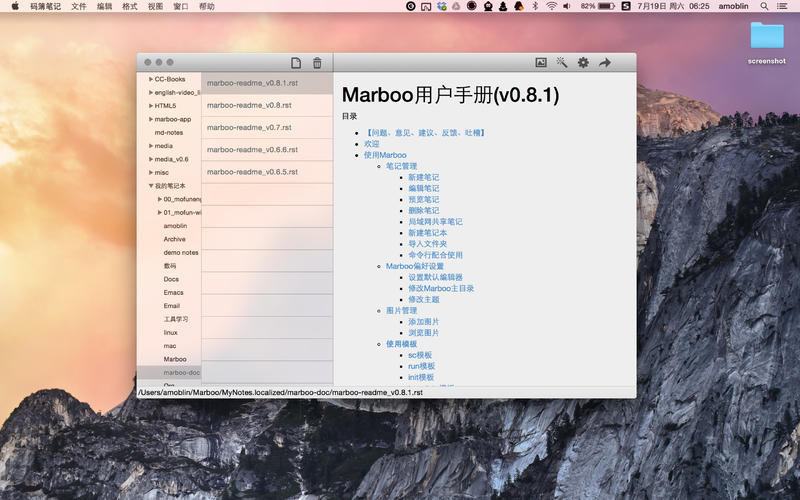Viewport: 800px width, 500px height.
Task: Follow the run模板 link
Action: pos(421,366)
